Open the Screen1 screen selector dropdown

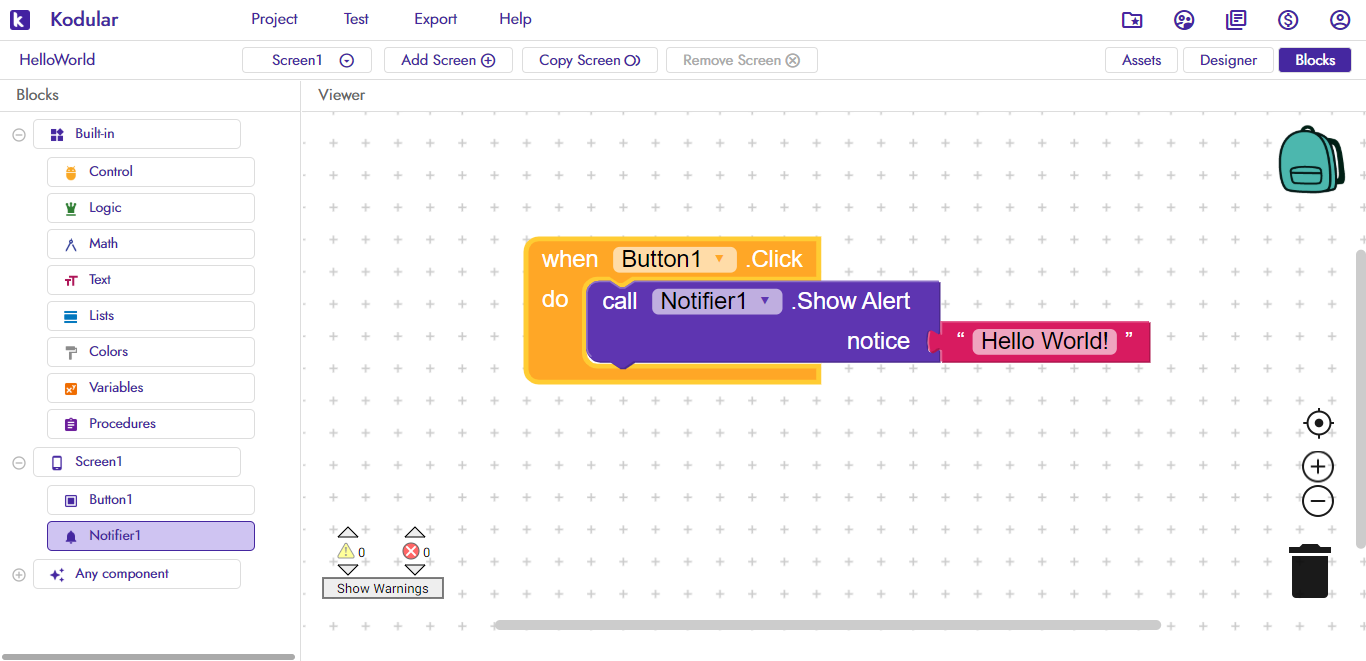click(x=307, y=60)
